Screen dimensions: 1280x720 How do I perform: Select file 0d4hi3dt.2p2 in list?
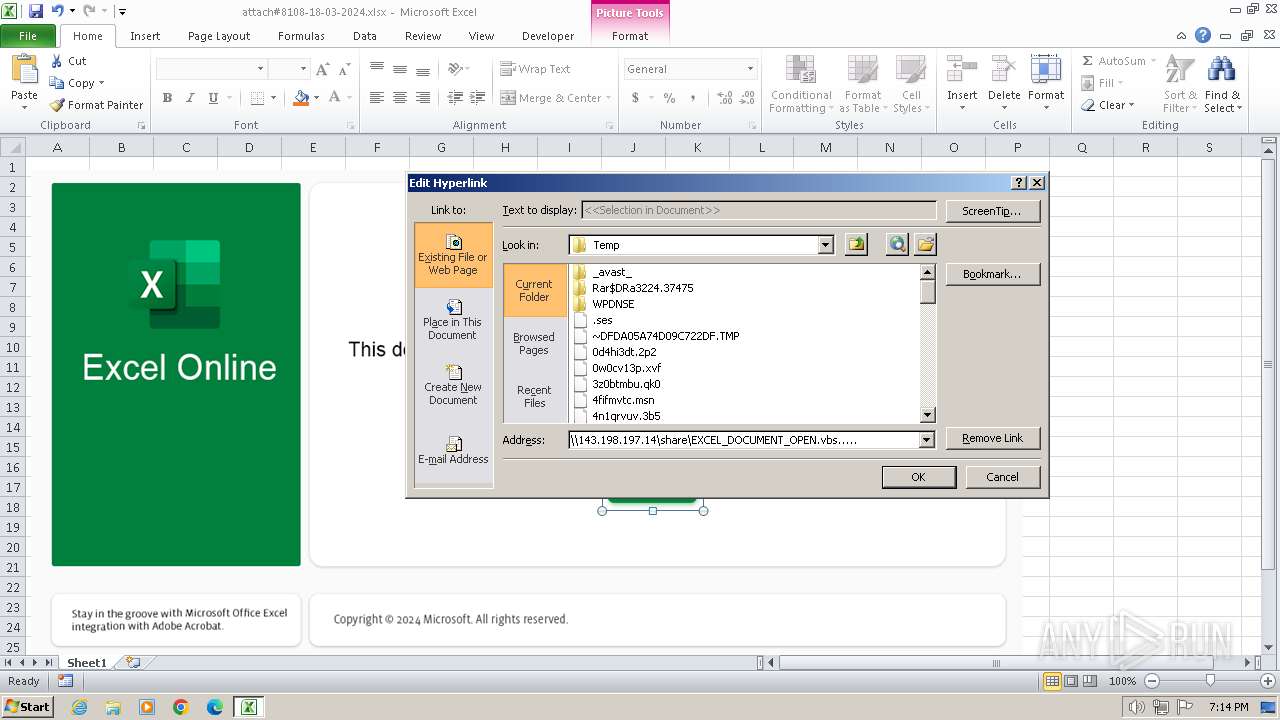626,352
